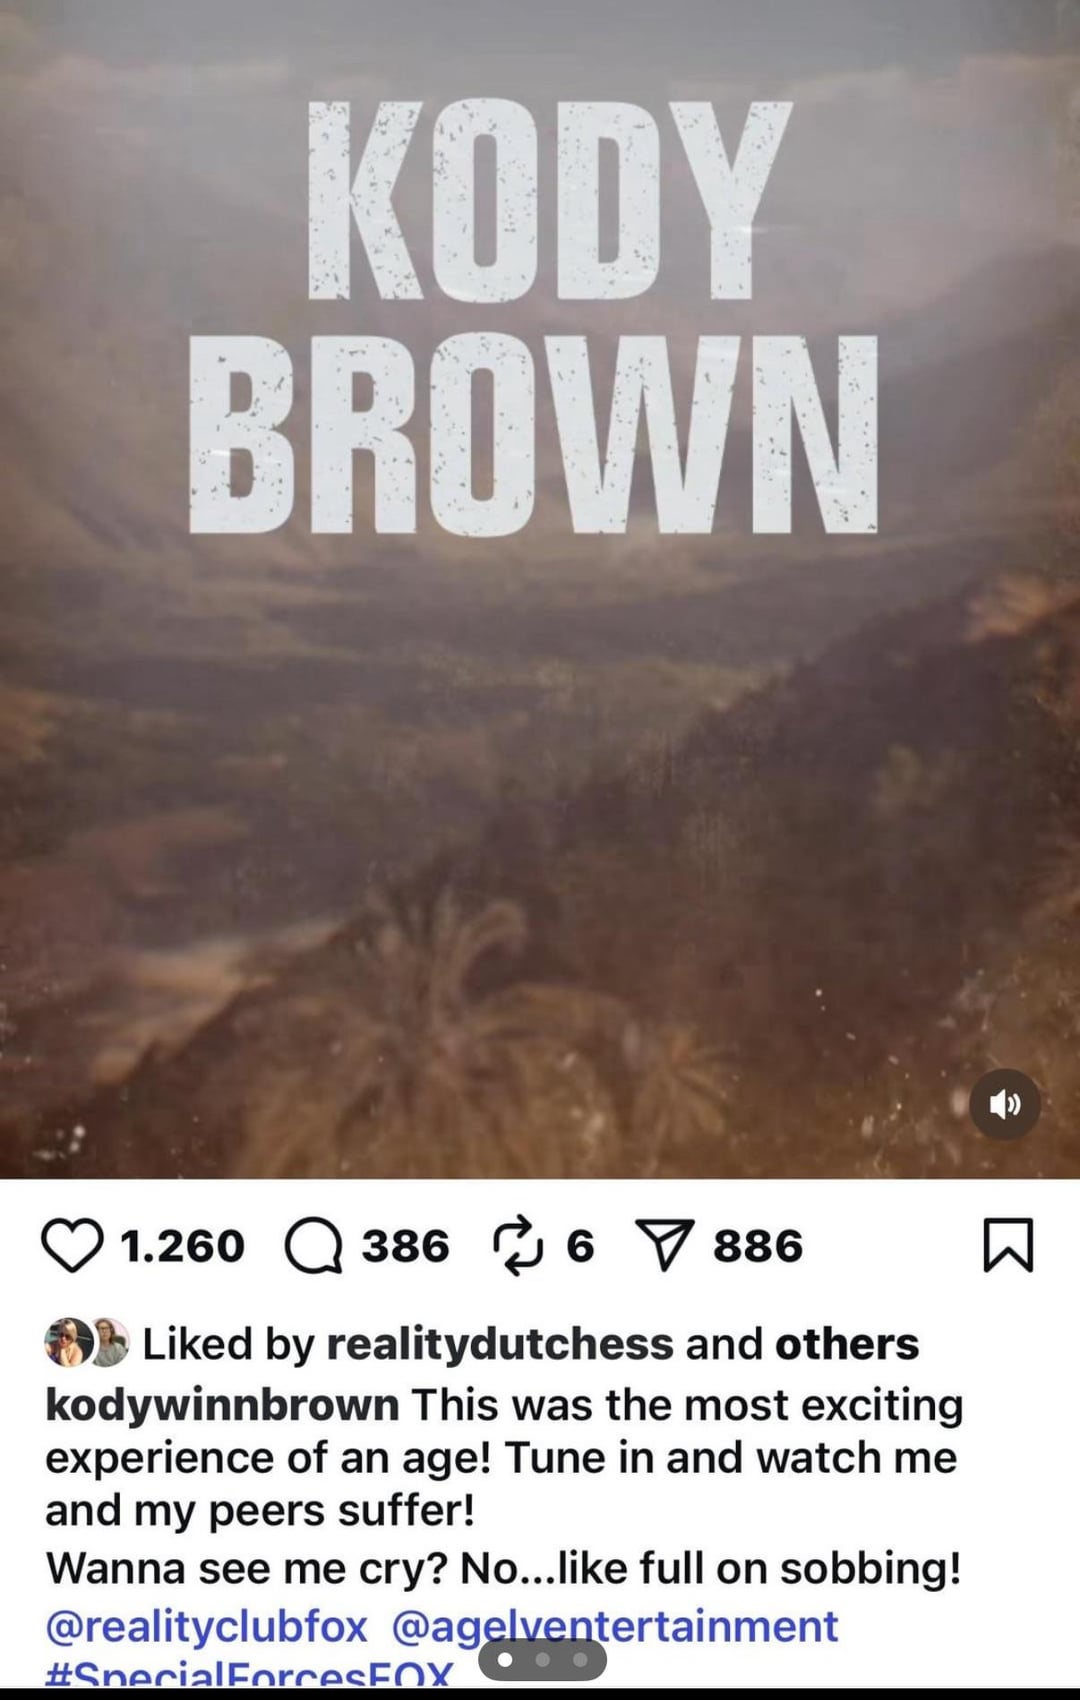Open the 6 reposts count

coord(580,1246)
